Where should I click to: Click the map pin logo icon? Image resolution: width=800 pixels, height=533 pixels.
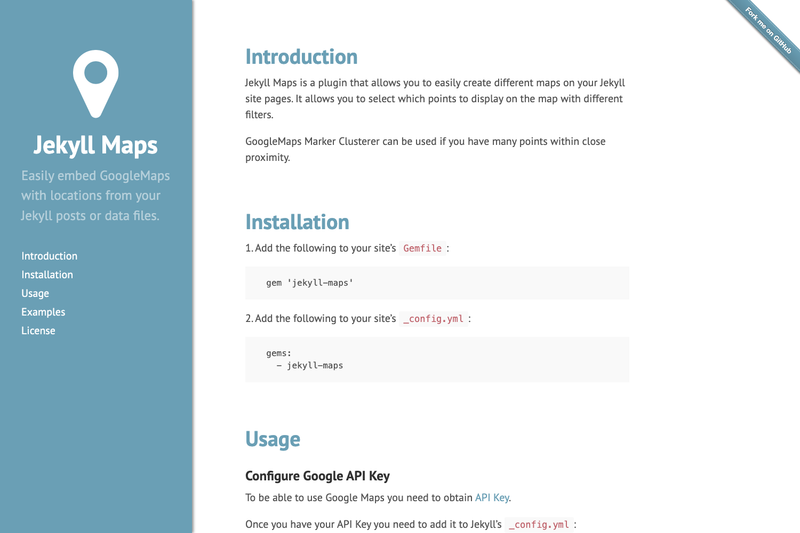[96, 84]
